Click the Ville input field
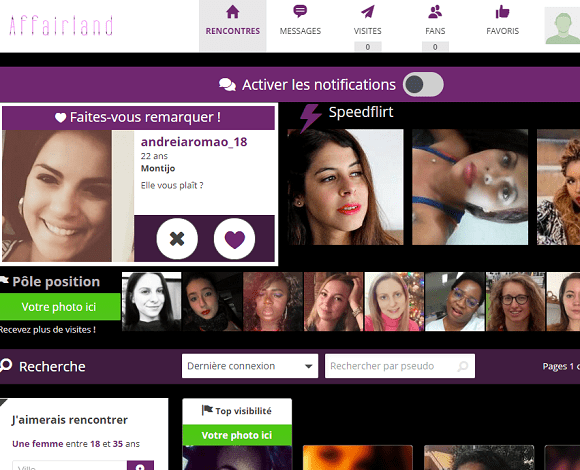 pos(70,466)
